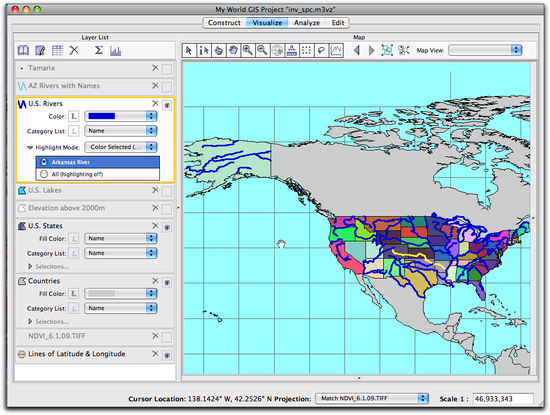Viewport: 550px width, 415px height.
Task: Select the zoom out magnifier tool
Action: (262, 51)
